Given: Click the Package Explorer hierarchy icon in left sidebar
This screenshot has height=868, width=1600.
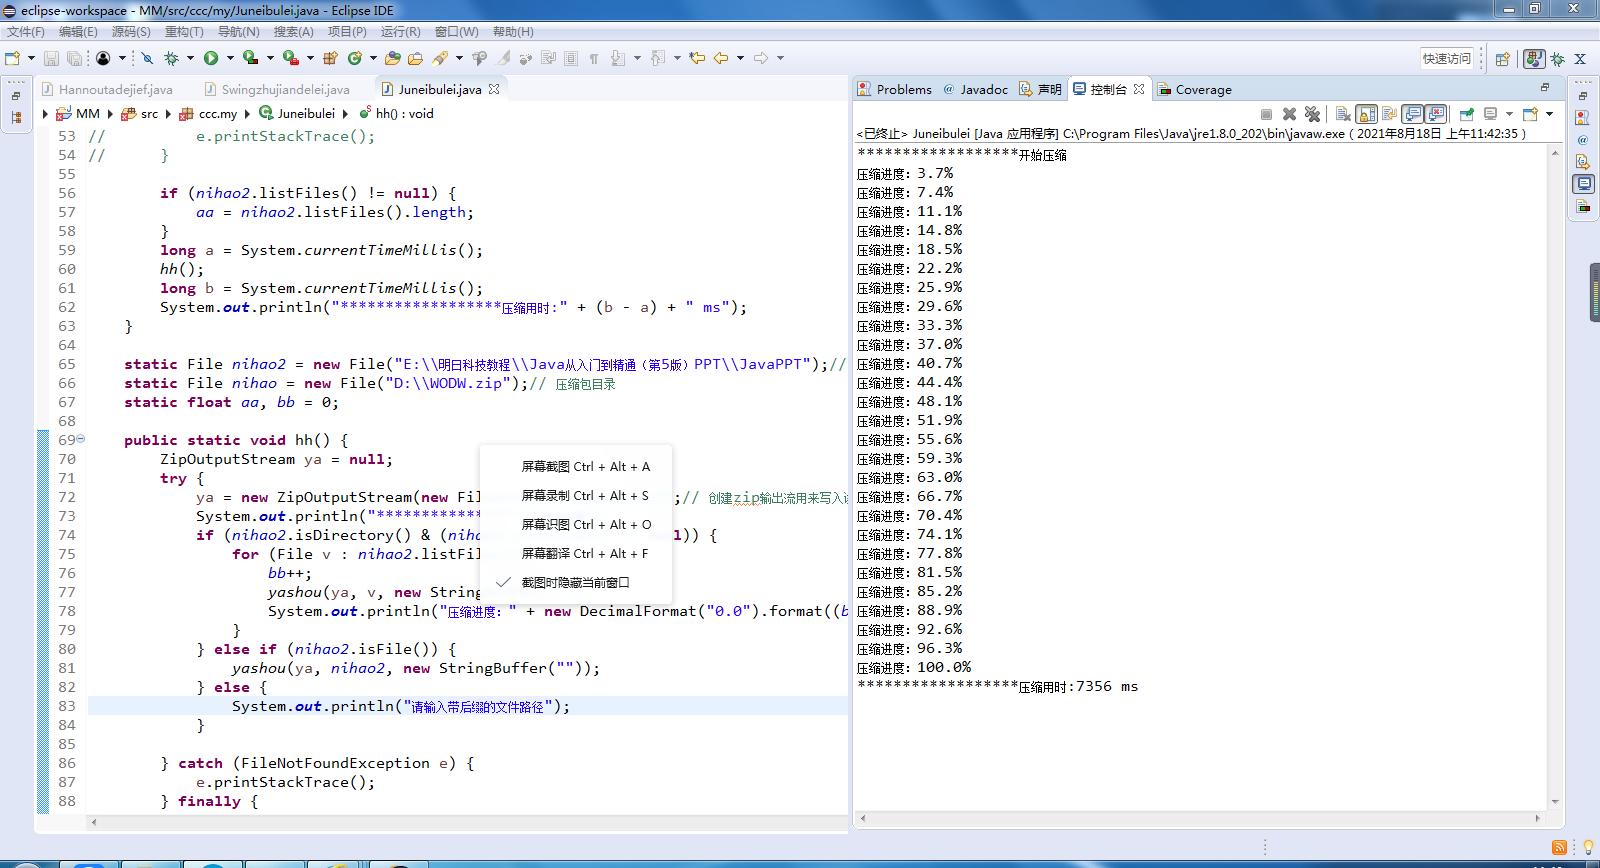Looking at the screenshot, I should click(x=16, y=117).
